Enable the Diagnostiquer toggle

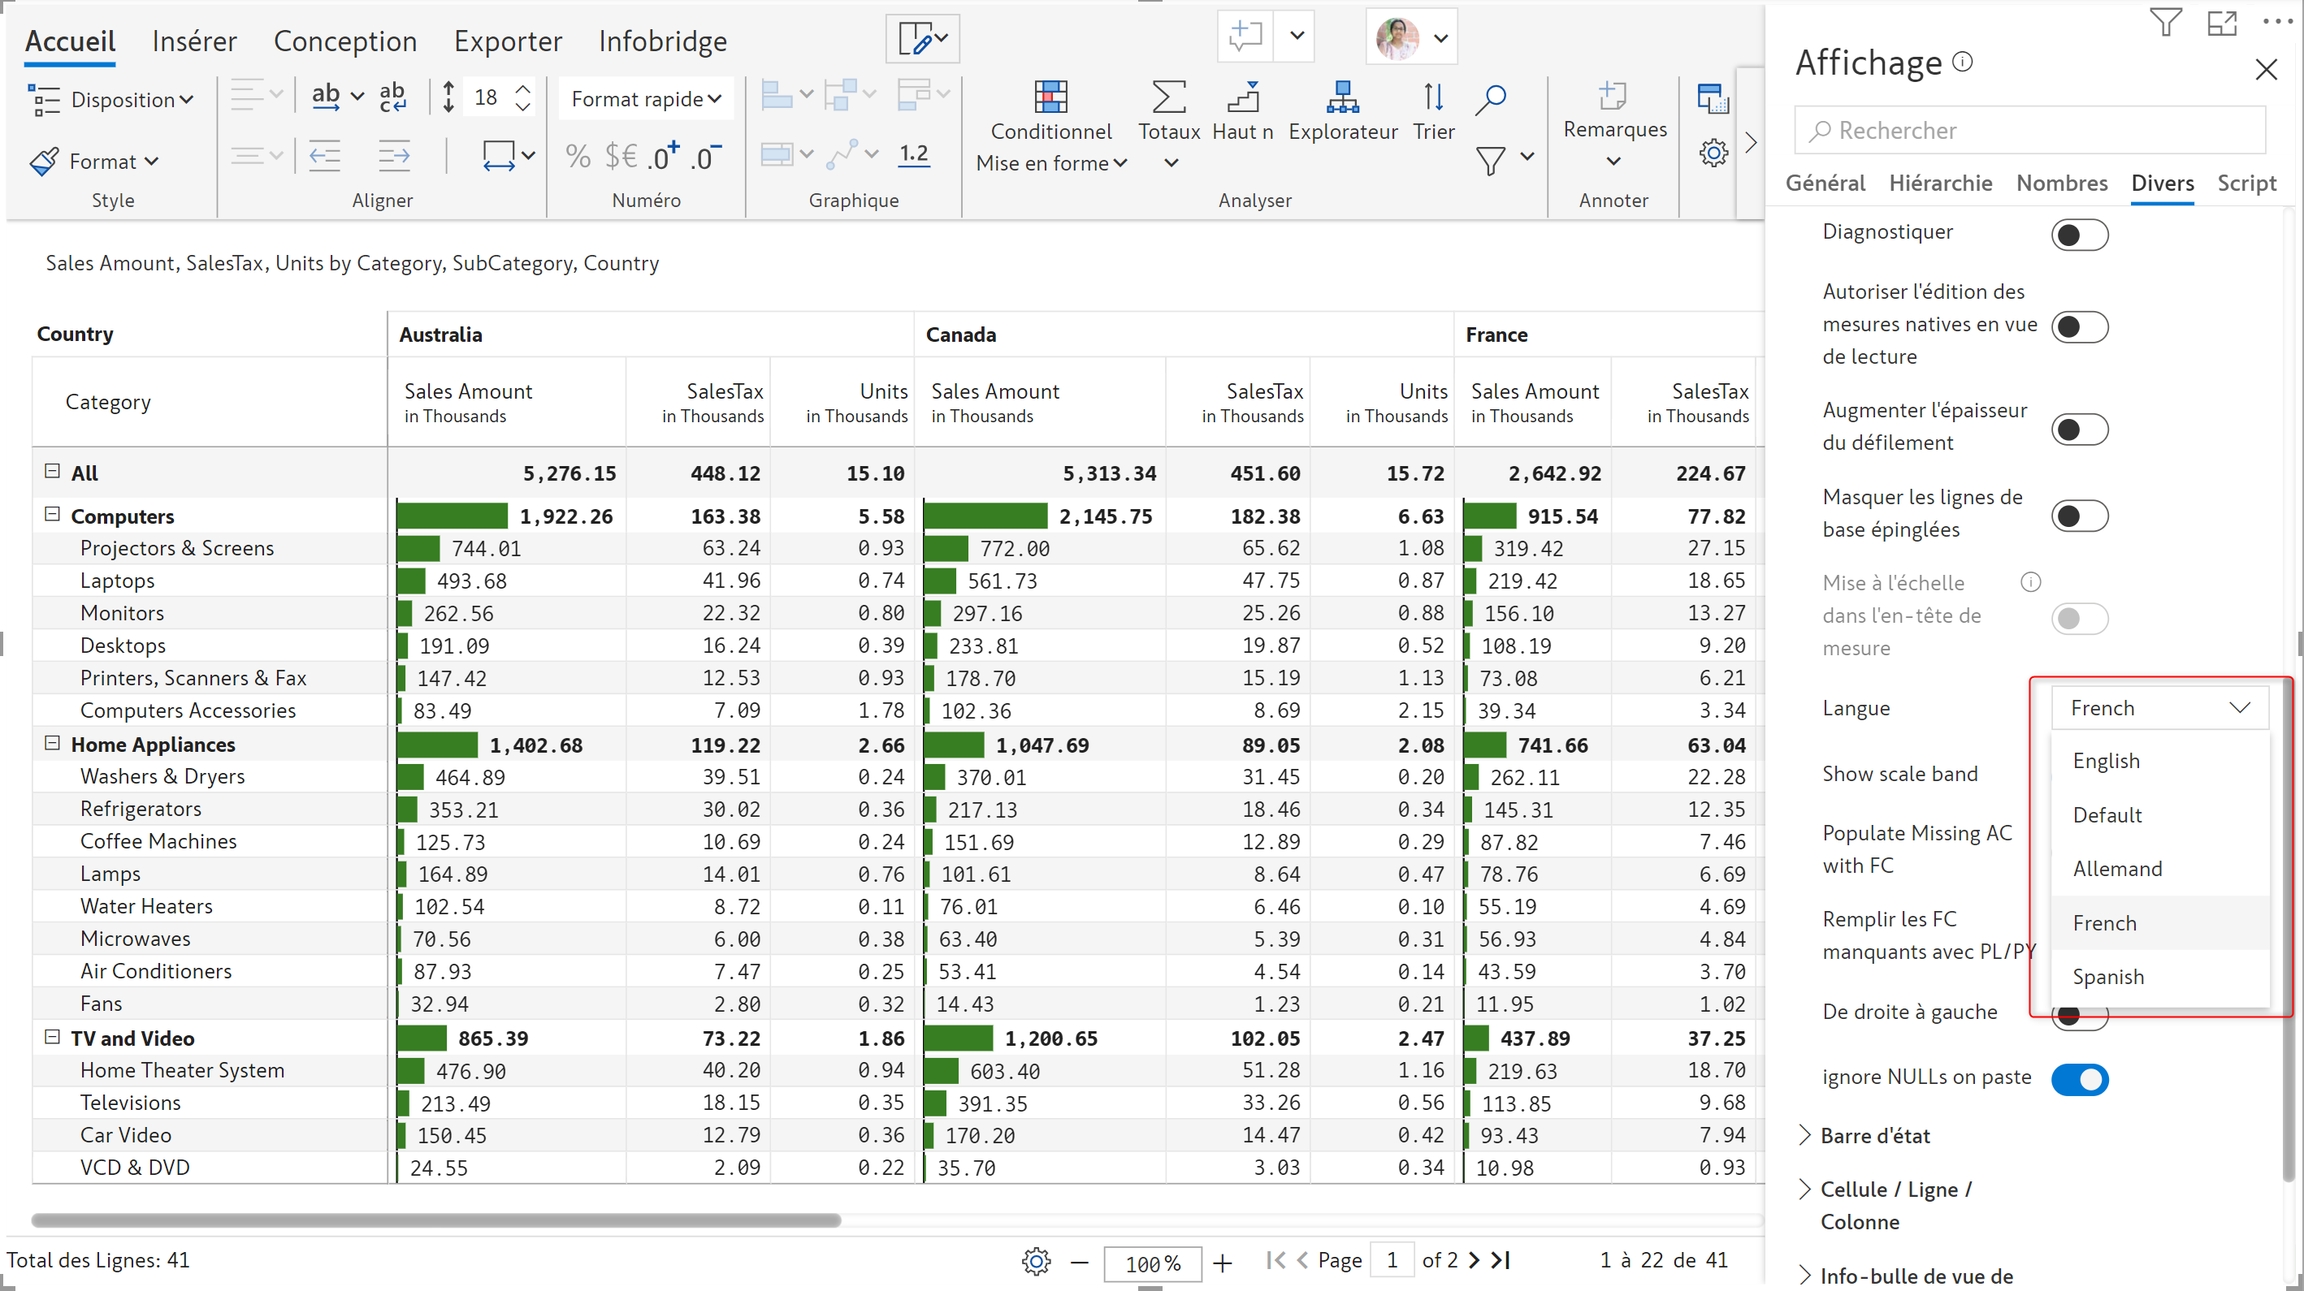[x=2079, y=235]
